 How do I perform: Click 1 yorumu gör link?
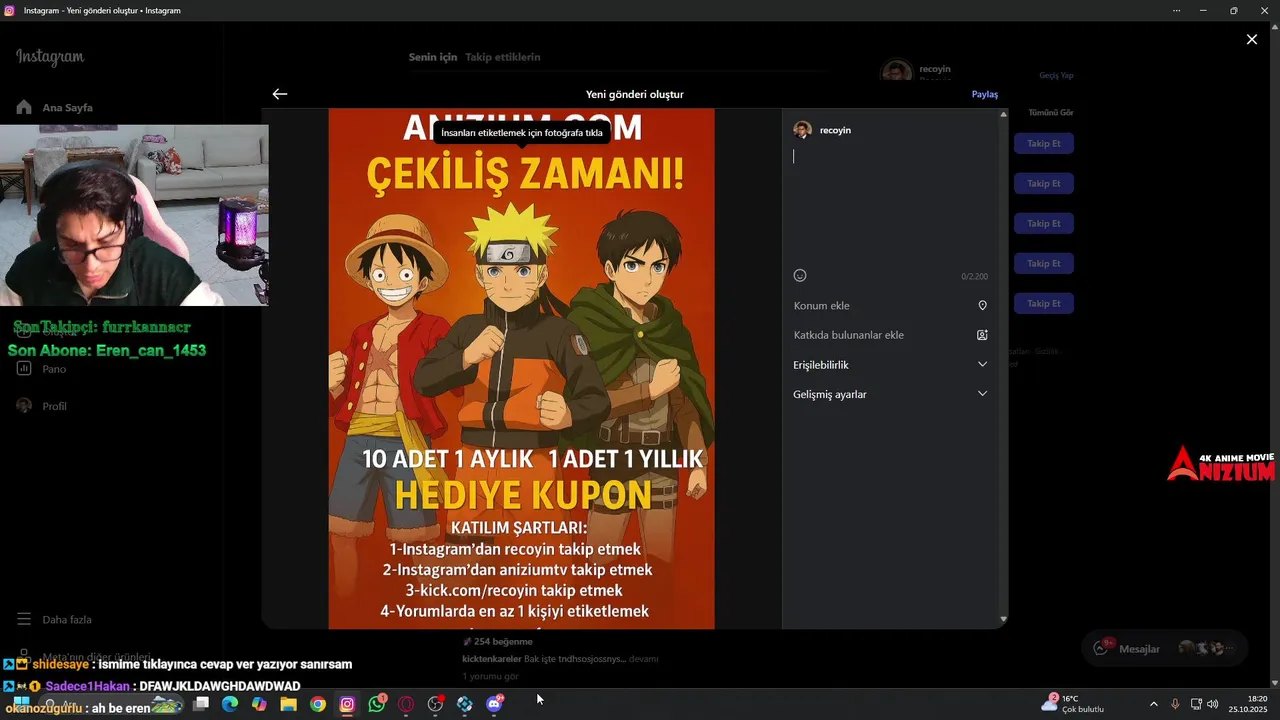[x=490, y=677]
